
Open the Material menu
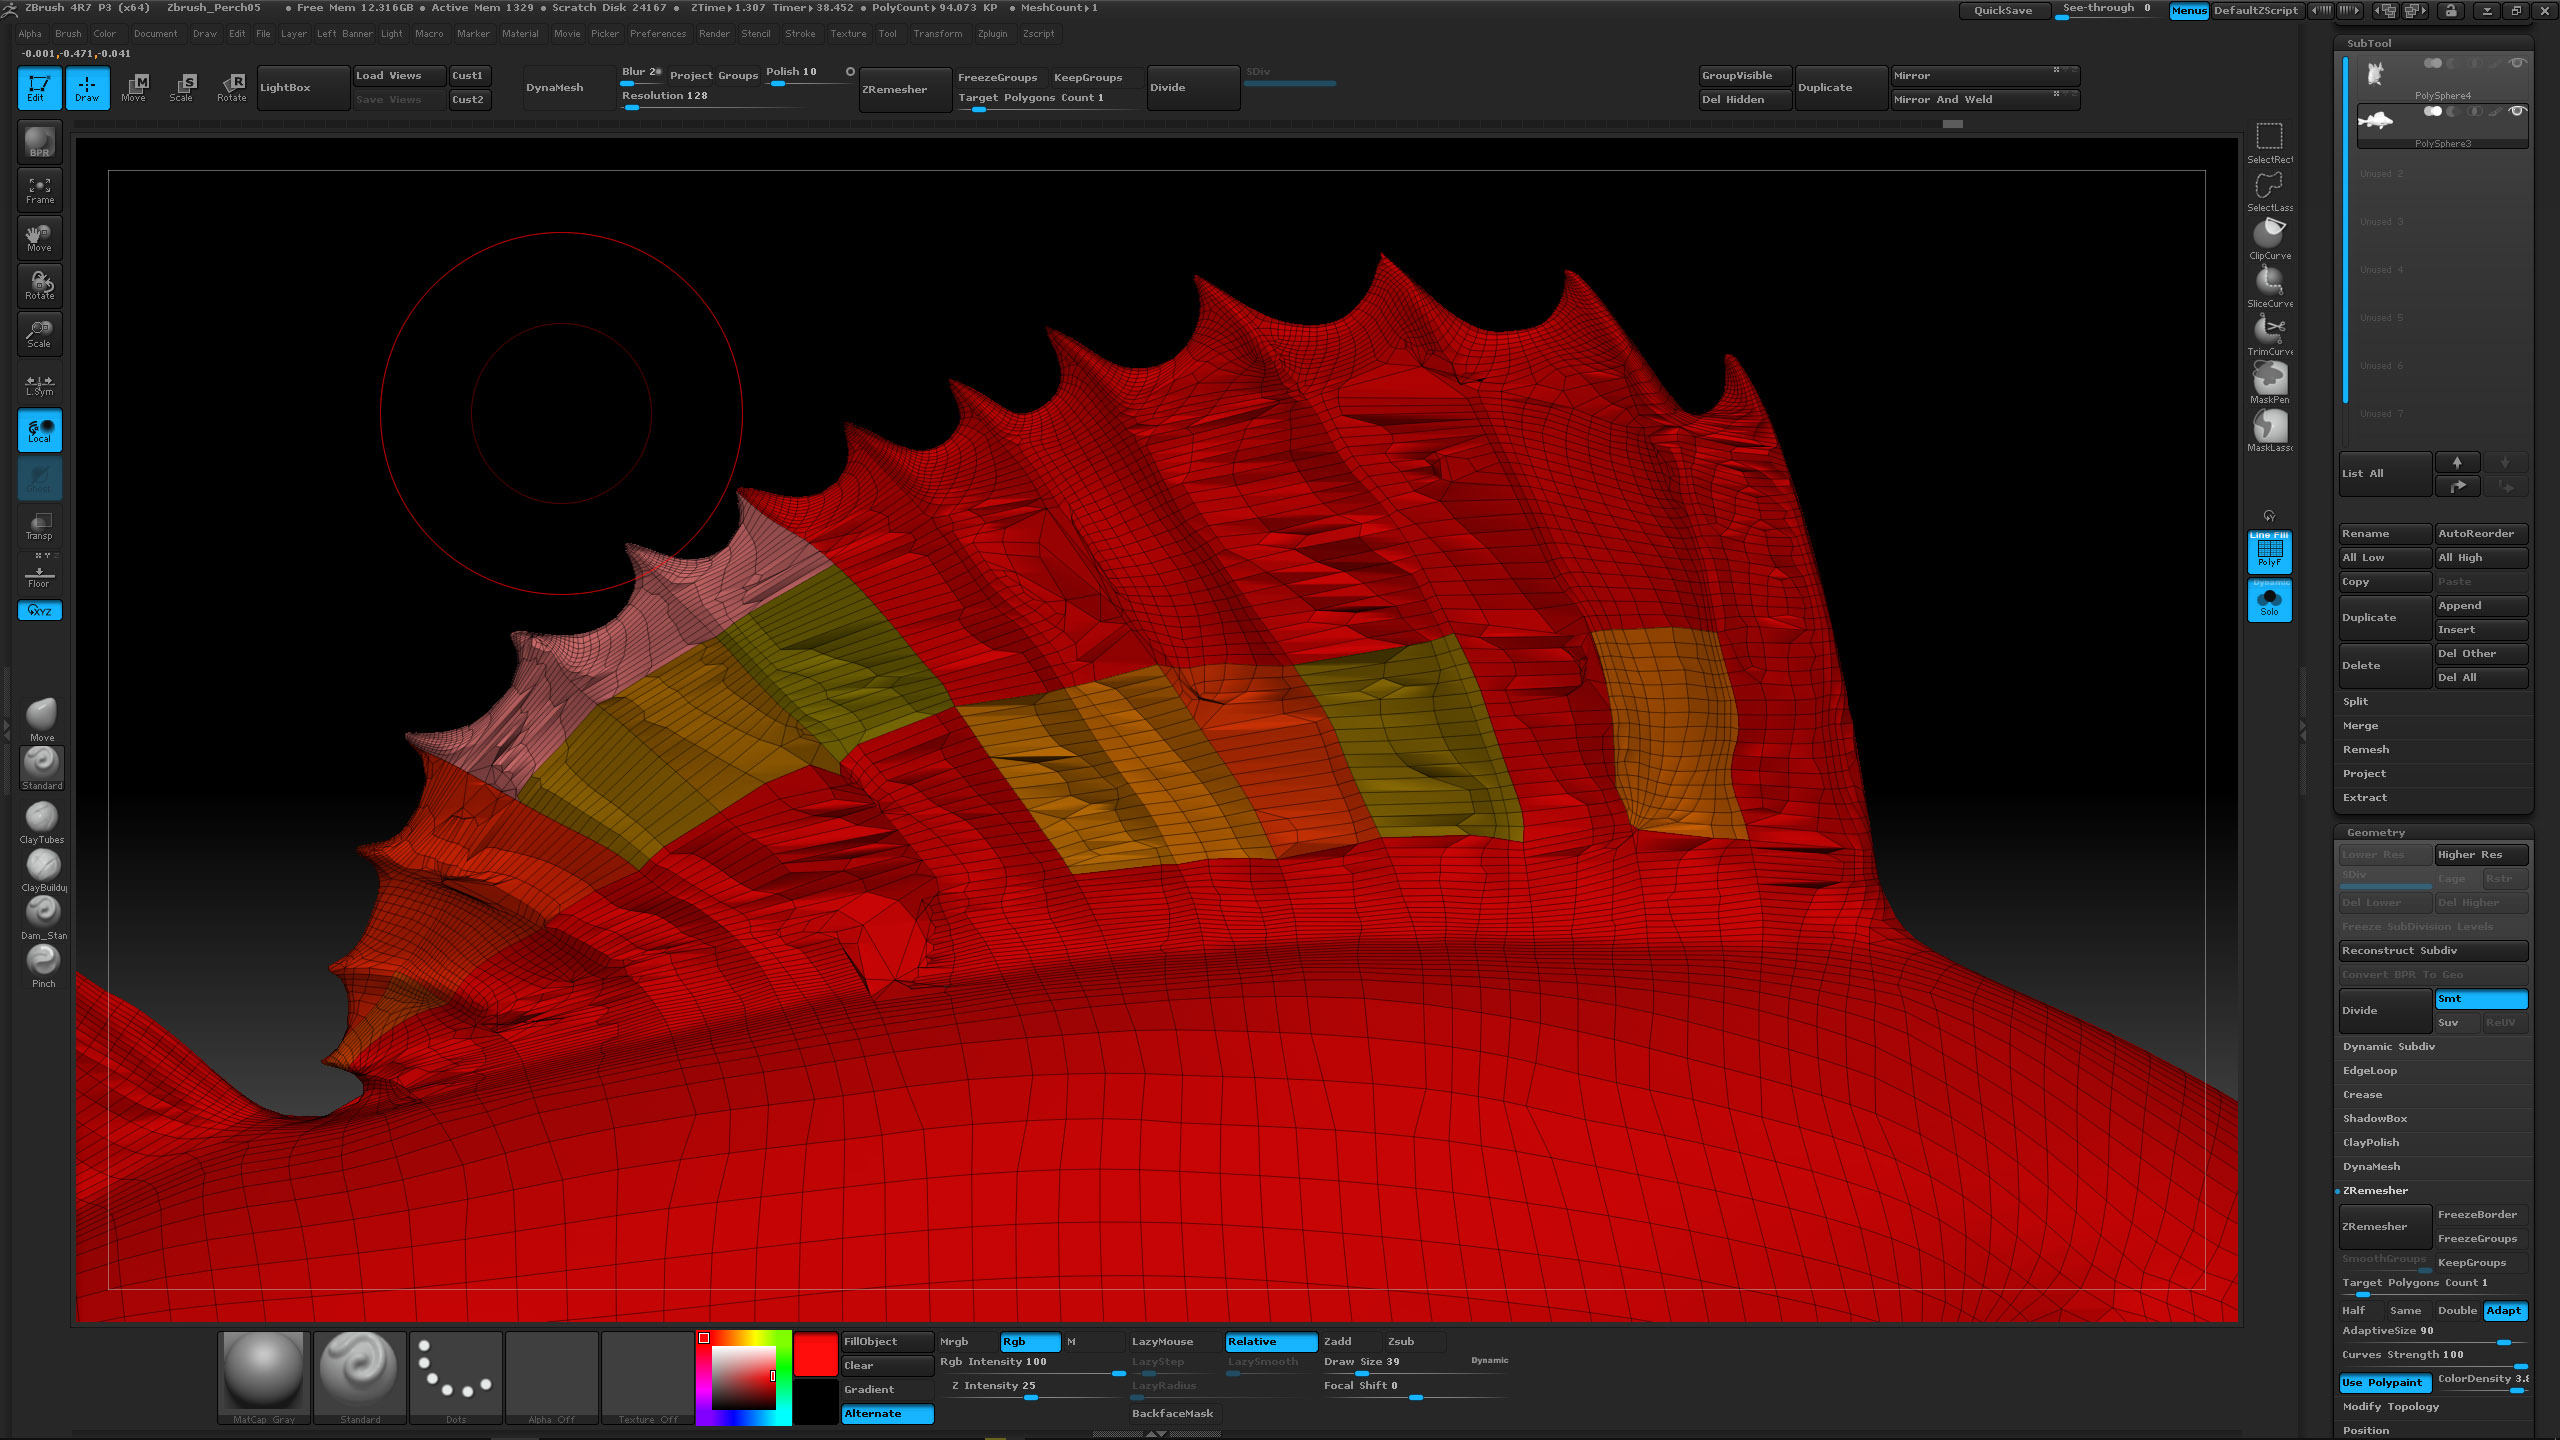[x=520, y=33]
